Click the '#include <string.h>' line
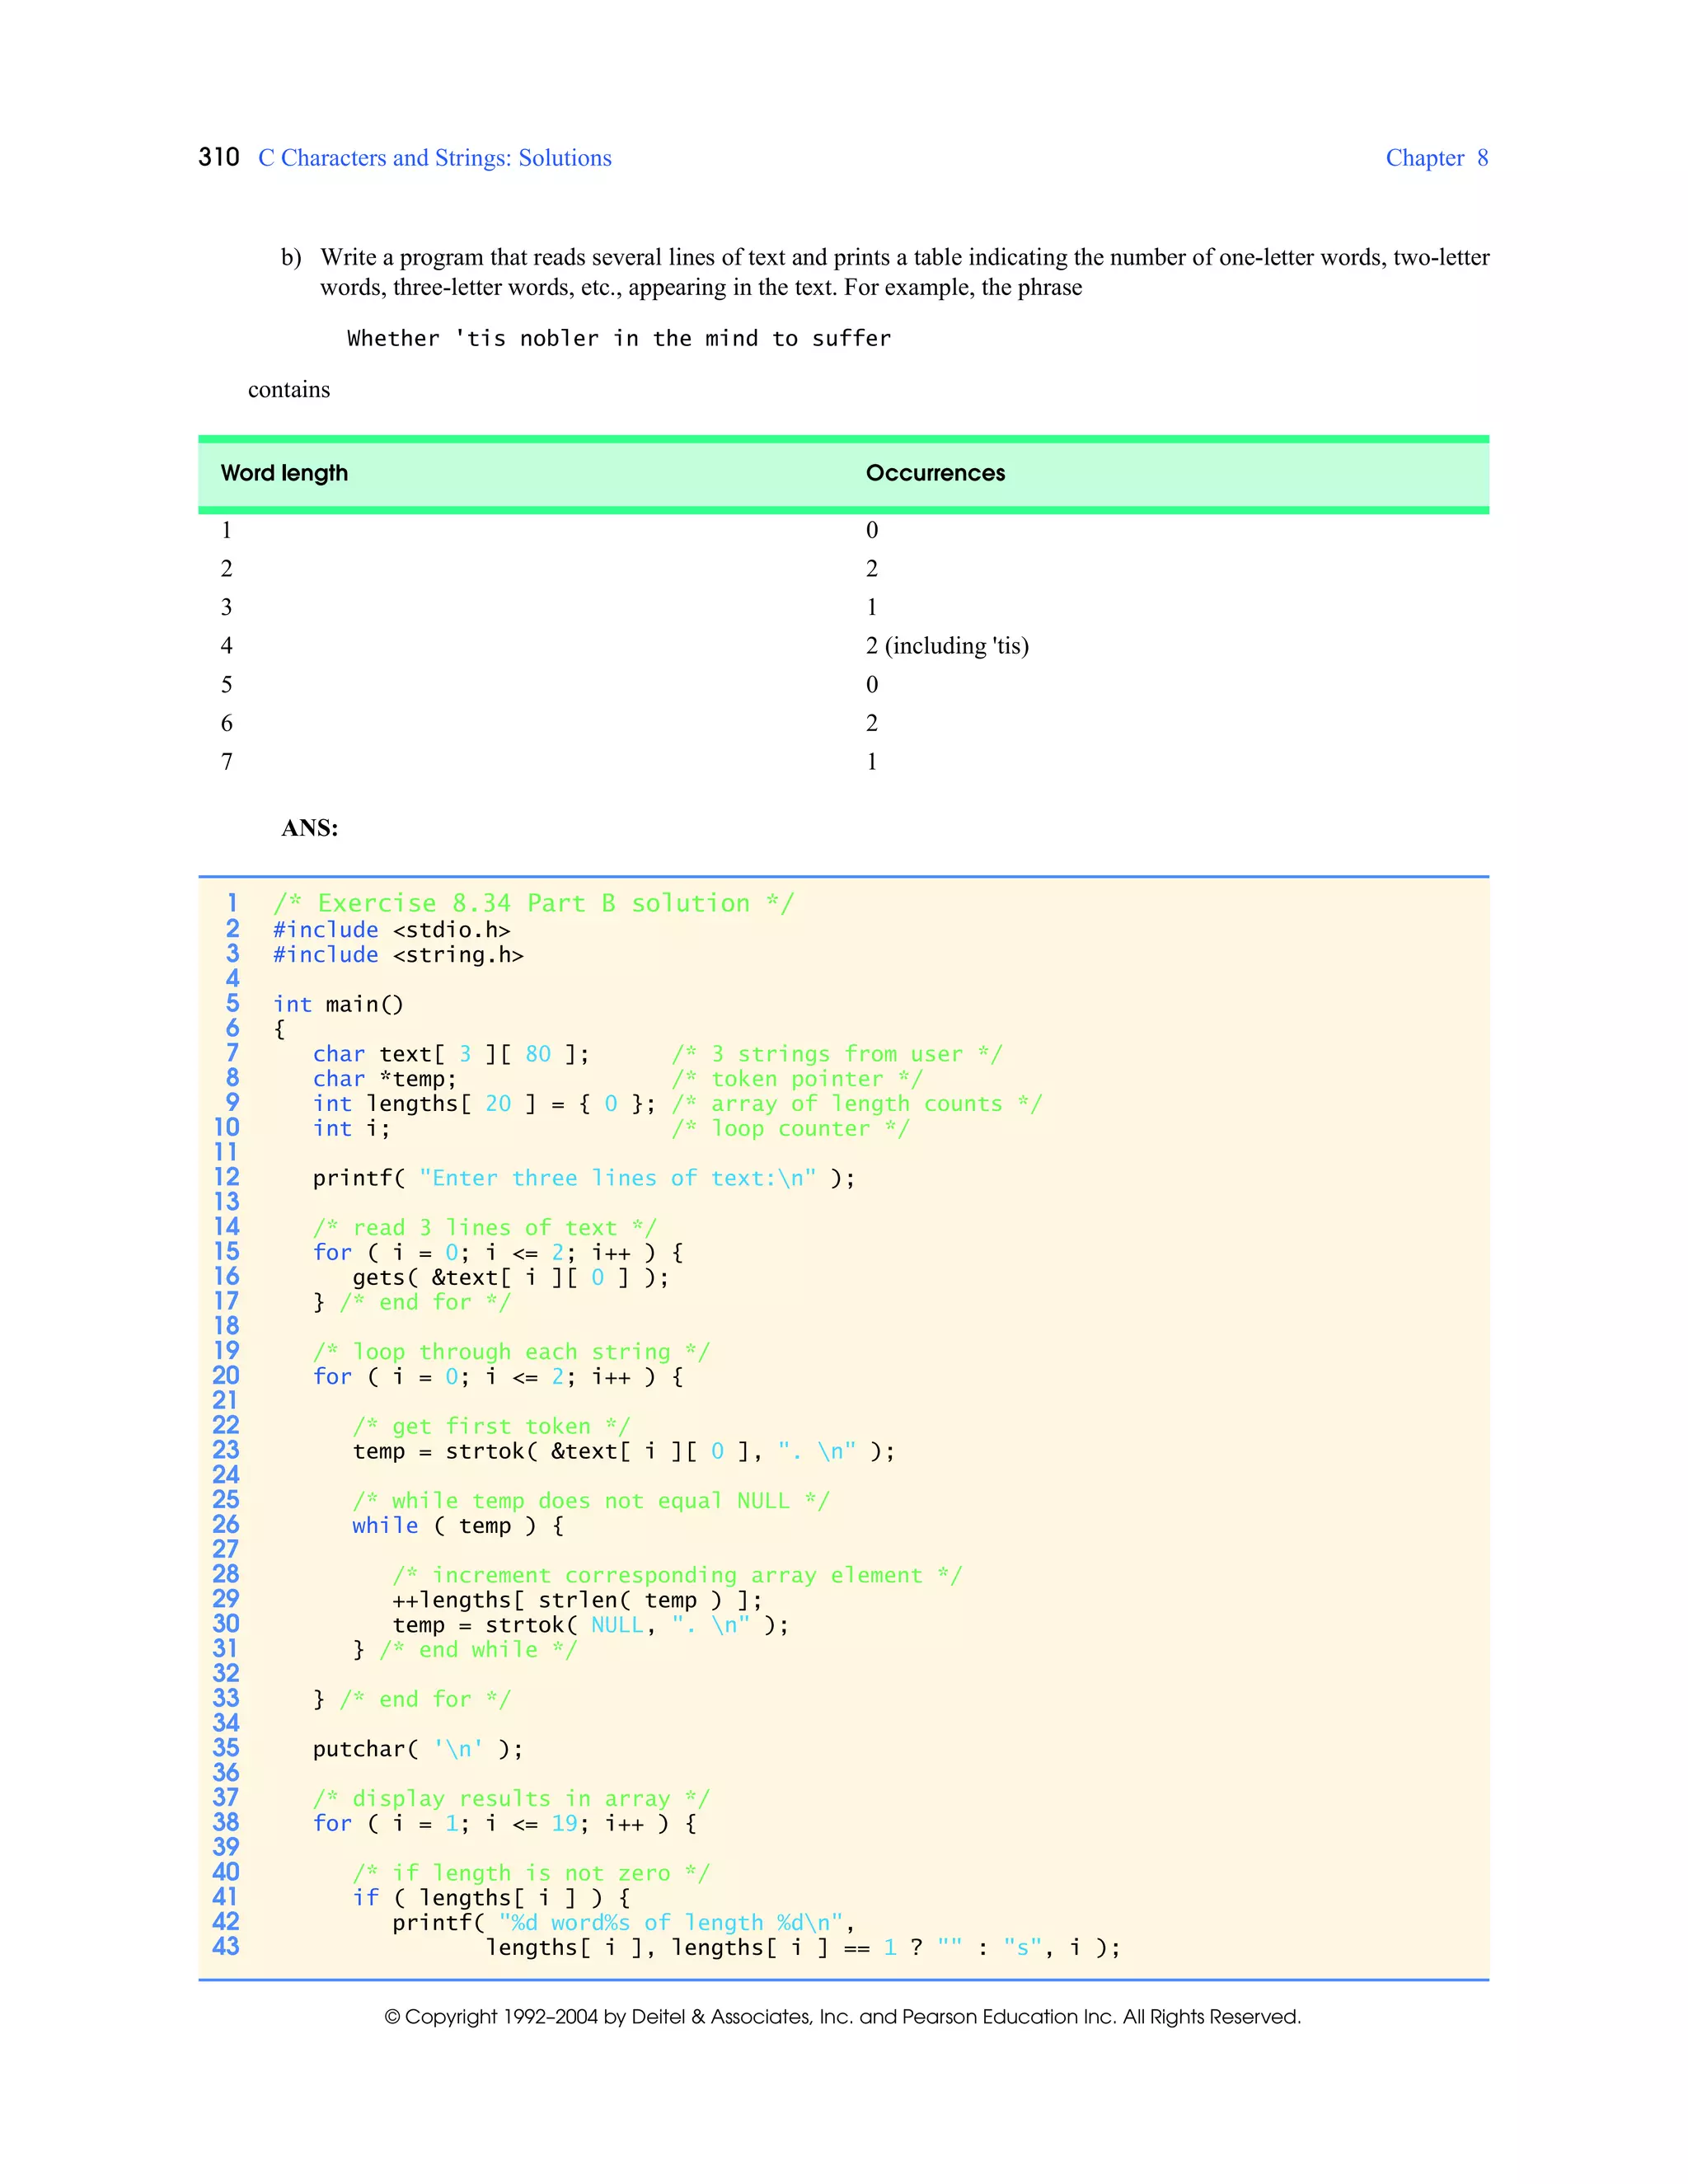 (x=398, y=954)
